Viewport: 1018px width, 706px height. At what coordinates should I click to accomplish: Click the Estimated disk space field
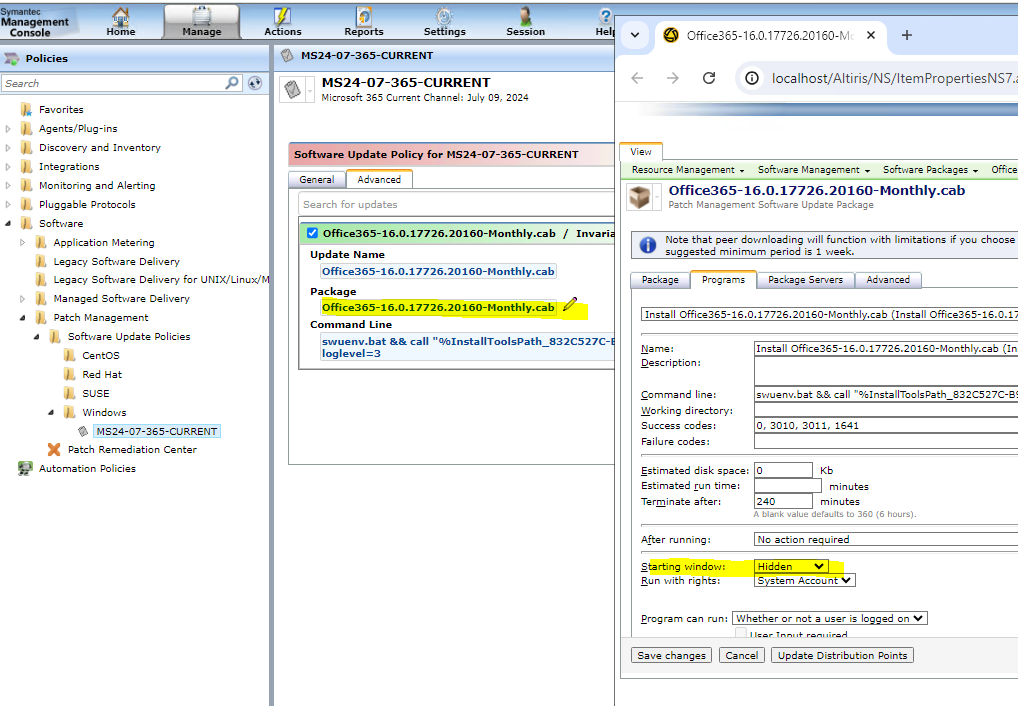[x=783, y=470]
